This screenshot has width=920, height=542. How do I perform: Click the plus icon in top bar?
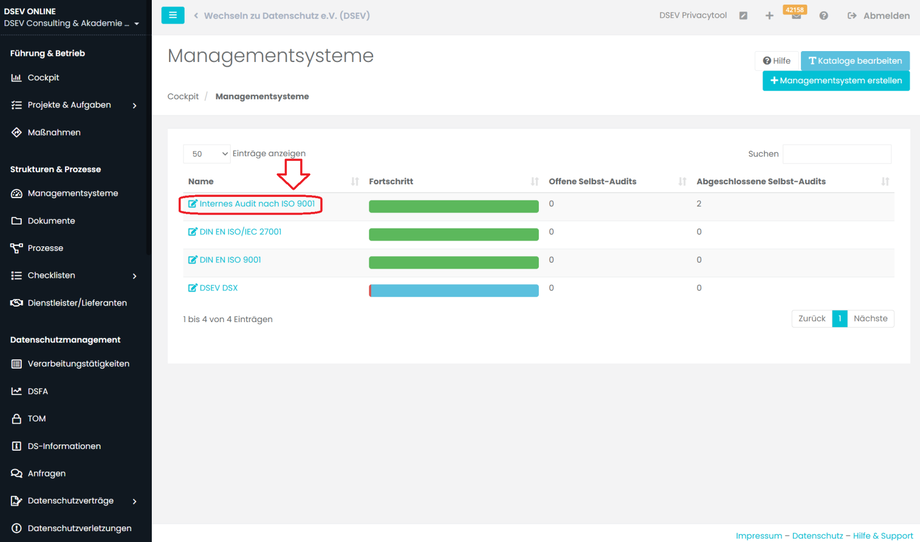[x=769, y=16]
